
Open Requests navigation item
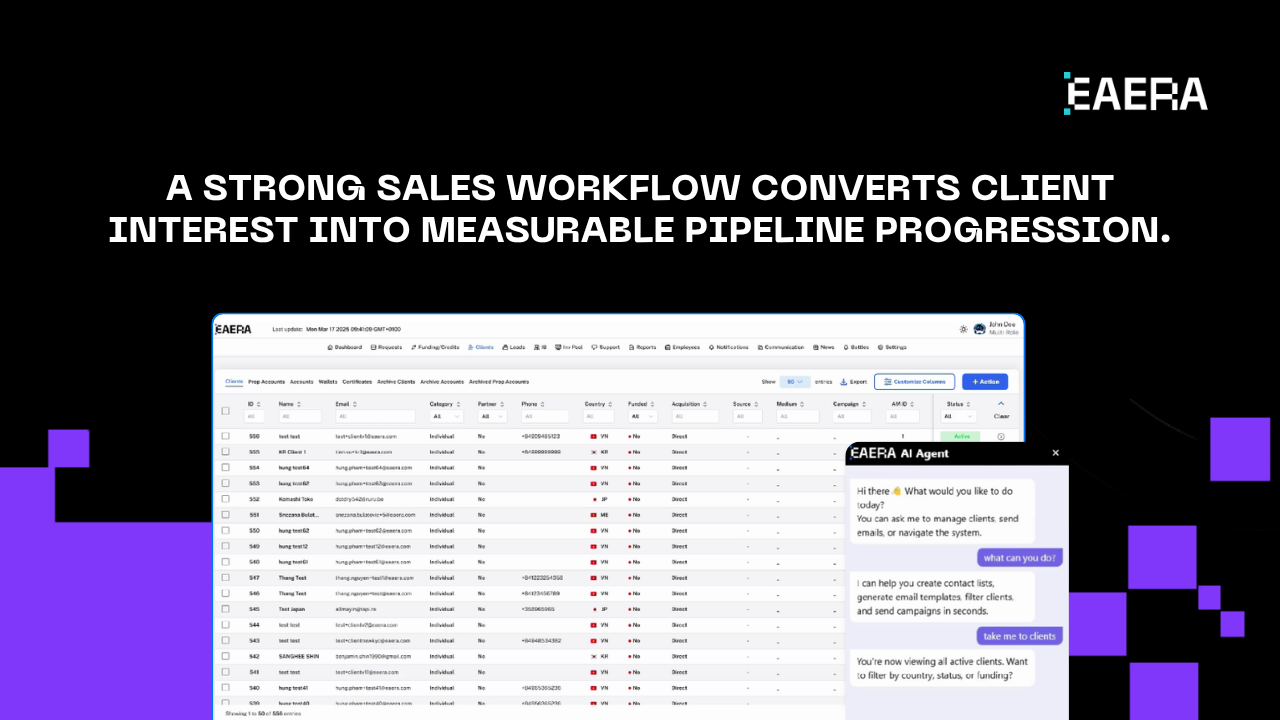click(386, 347)
